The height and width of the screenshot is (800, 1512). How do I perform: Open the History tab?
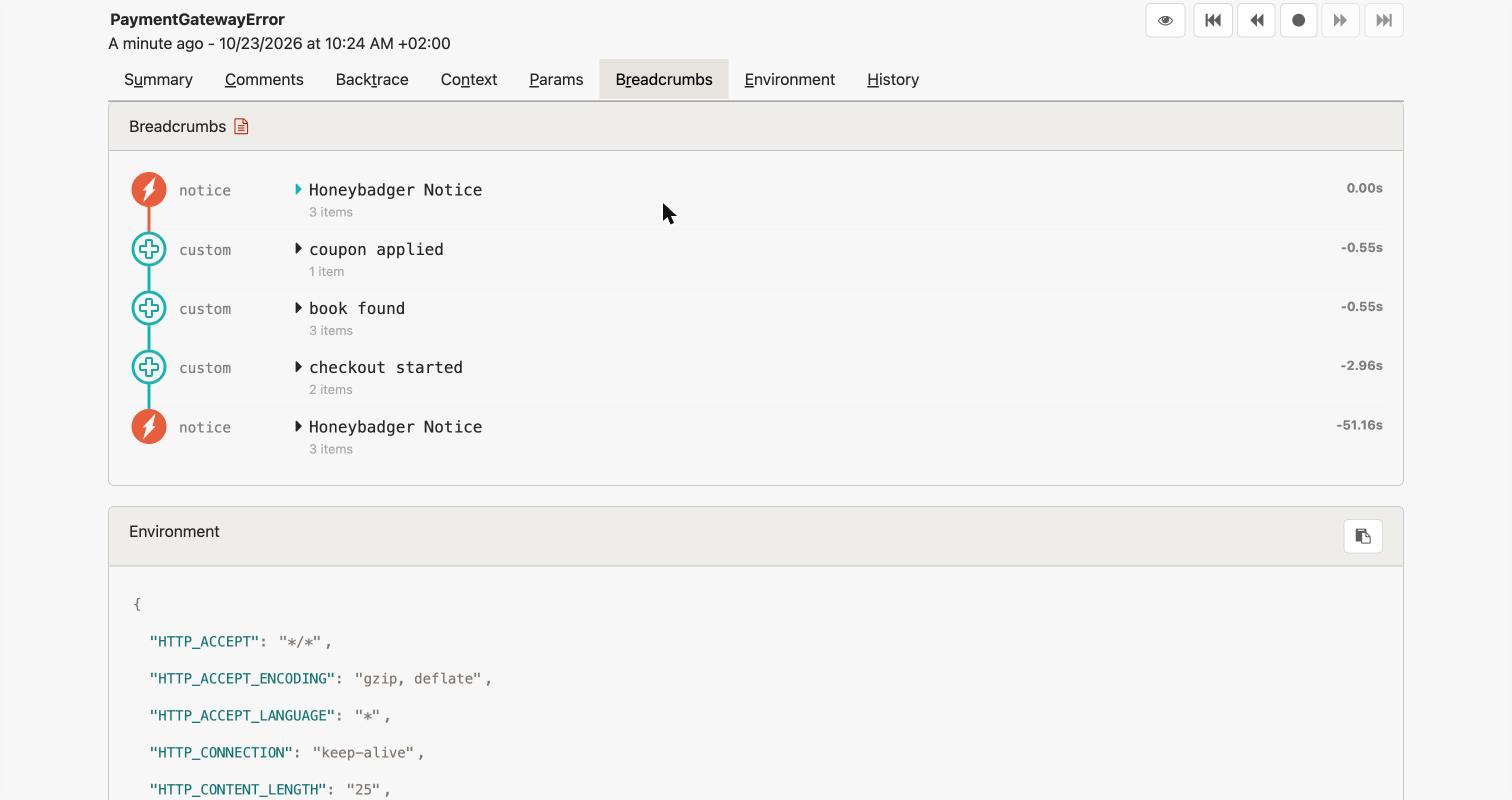tap(893, 79)
